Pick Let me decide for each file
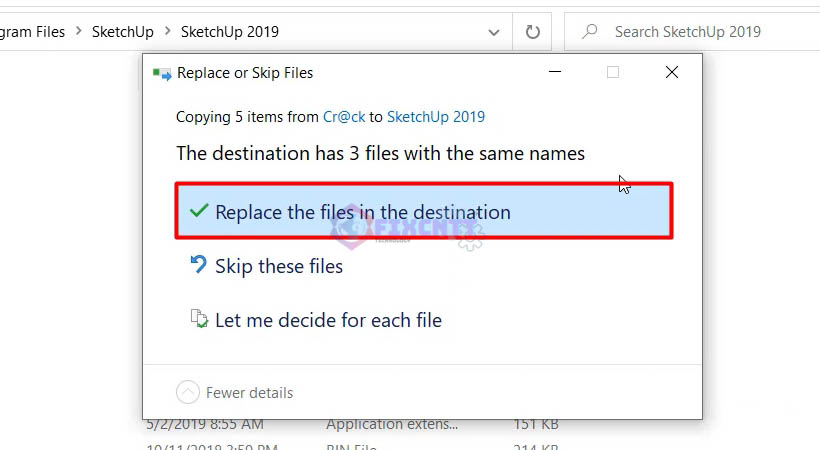 [328, 320]
